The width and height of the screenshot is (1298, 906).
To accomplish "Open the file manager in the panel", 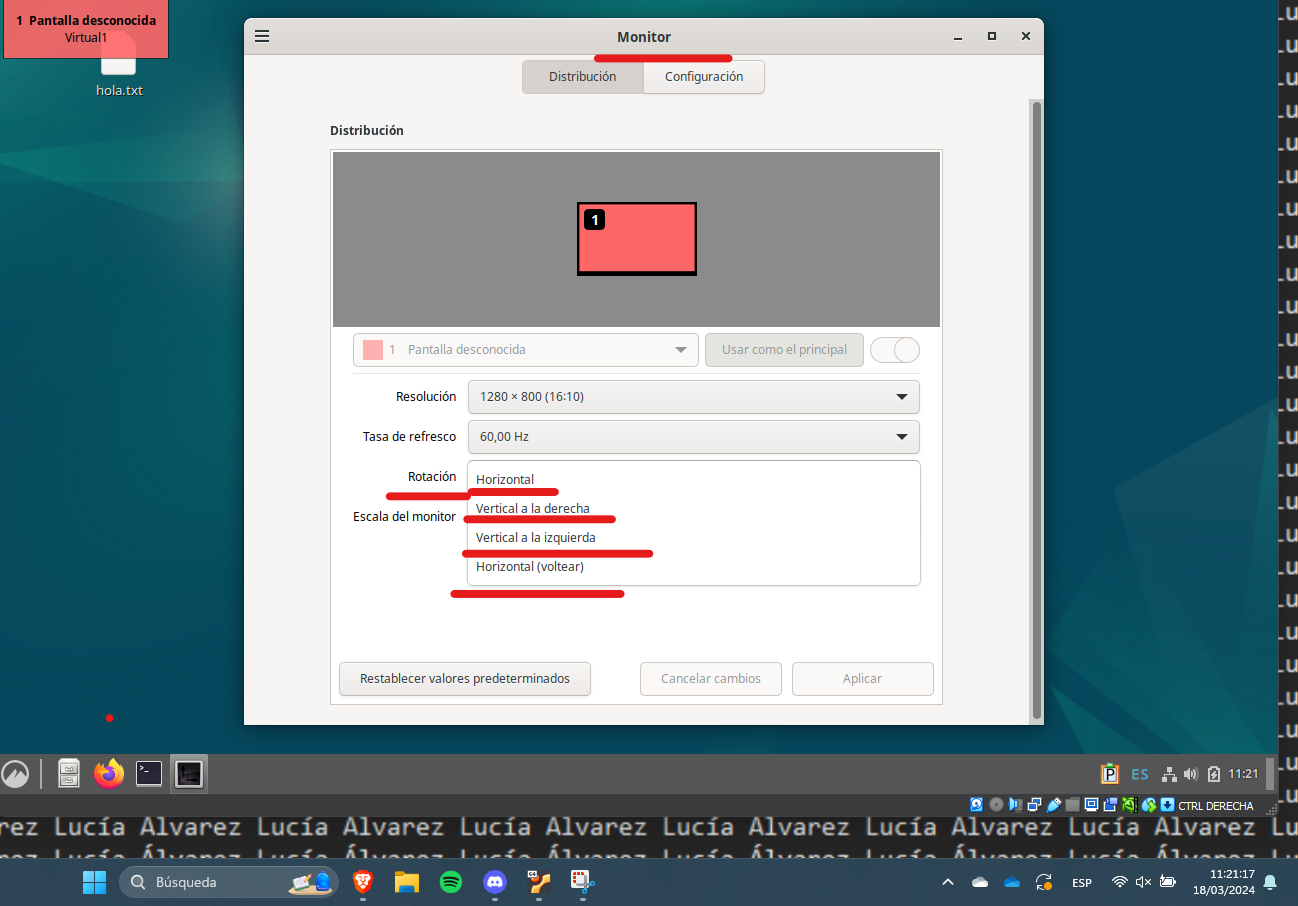I will [x=69, y=773].
